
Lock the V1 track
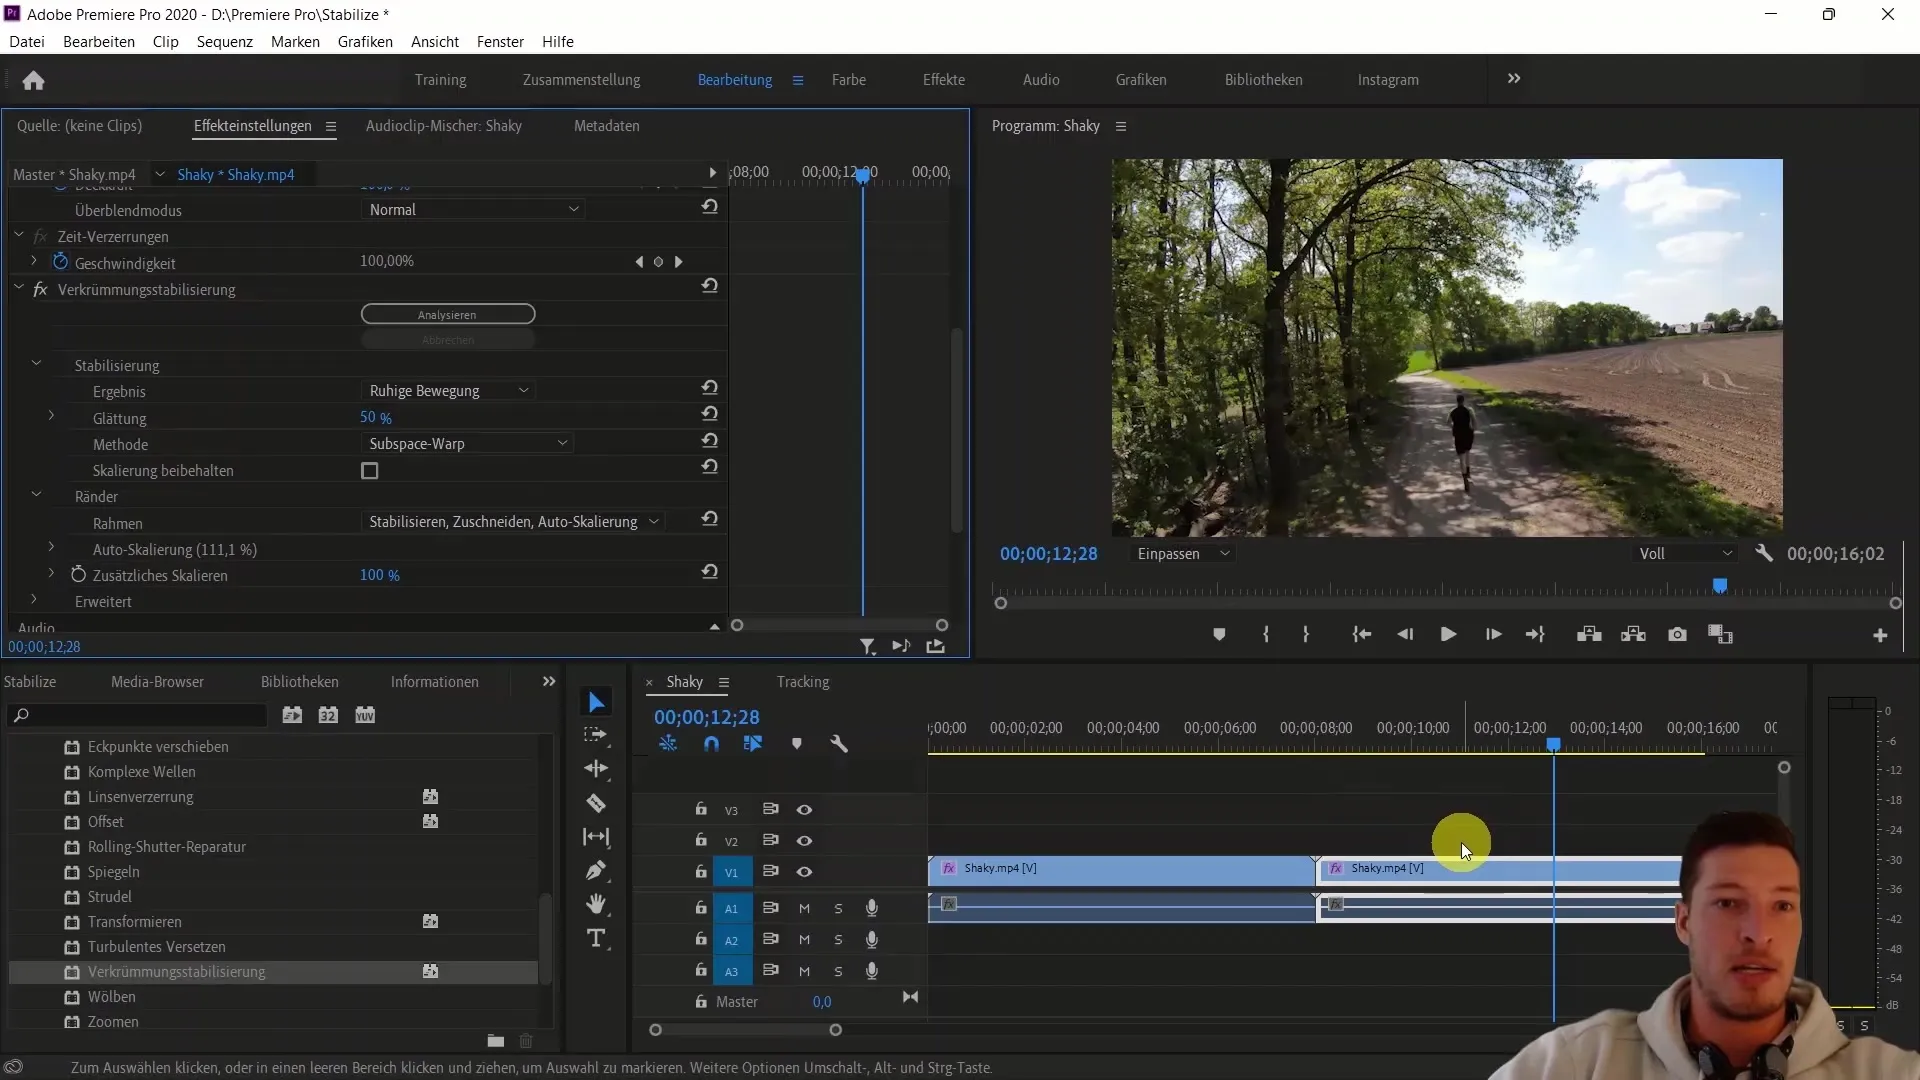pos(701,871)
